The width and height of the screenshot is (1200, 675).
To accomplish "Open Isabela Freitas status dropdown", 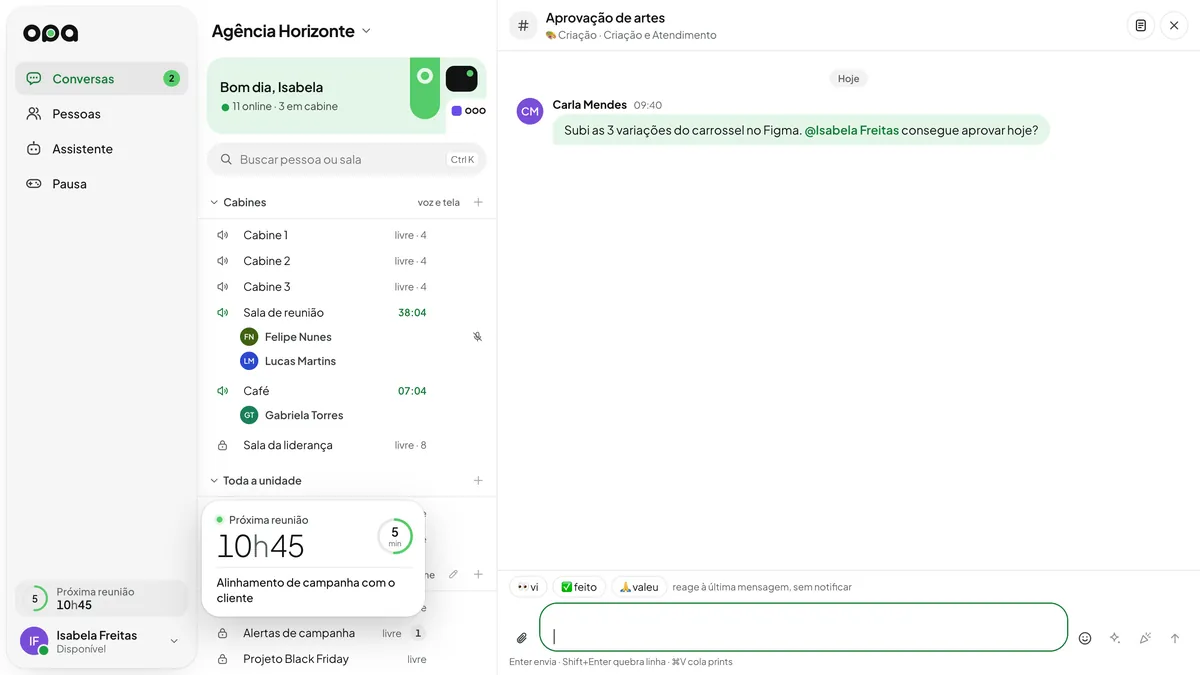I will [174, 641].
